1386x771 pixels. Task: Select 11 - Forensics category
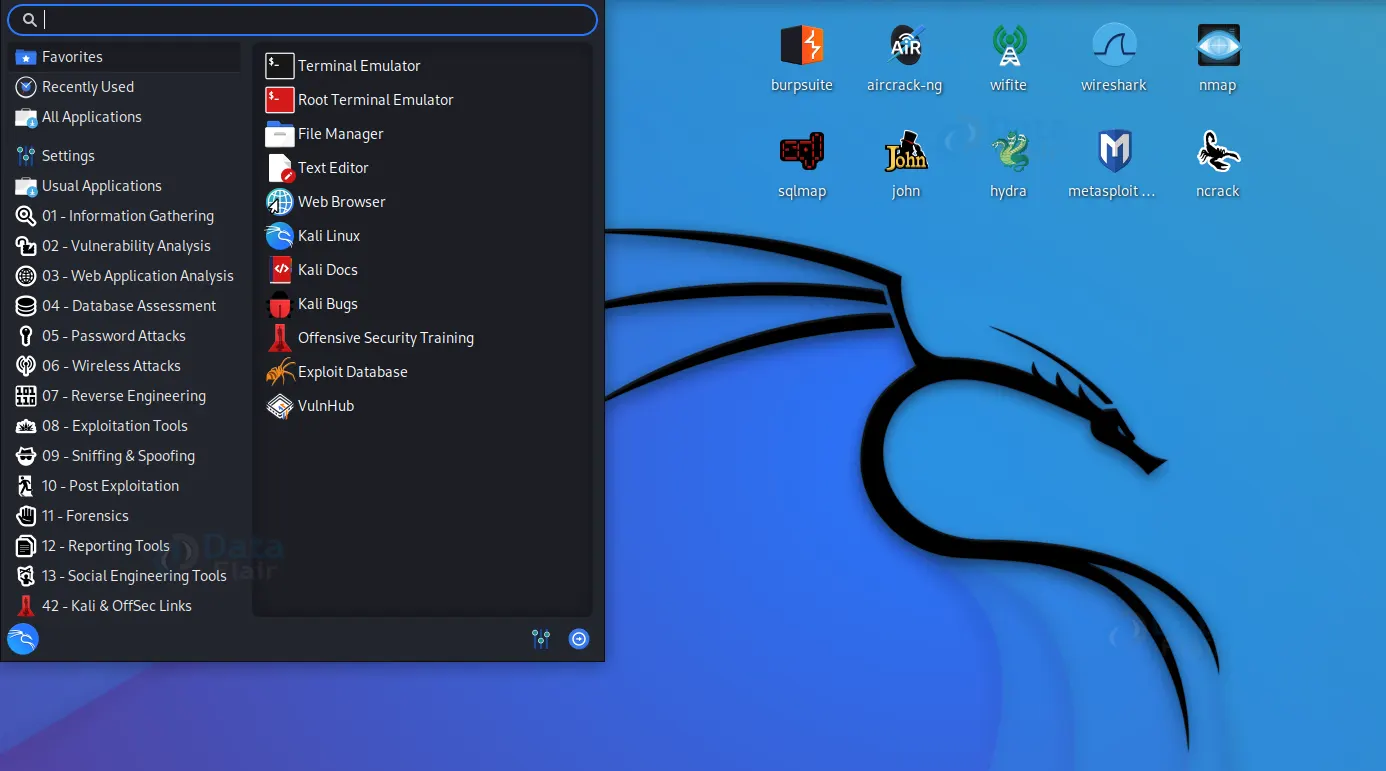(x=124, y=516)
